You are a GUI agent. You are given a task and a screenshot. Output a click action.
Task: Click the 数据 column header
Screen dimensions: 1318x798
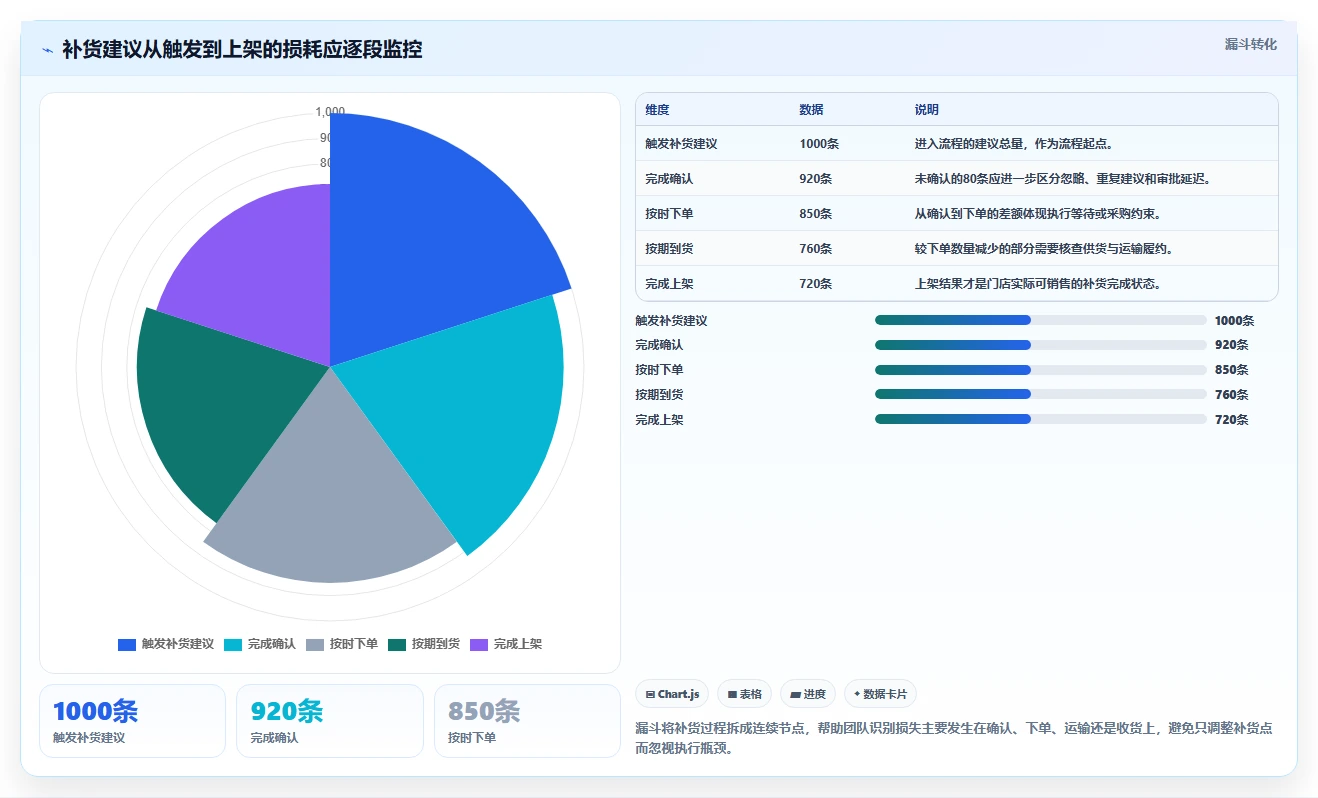point(811,110)
